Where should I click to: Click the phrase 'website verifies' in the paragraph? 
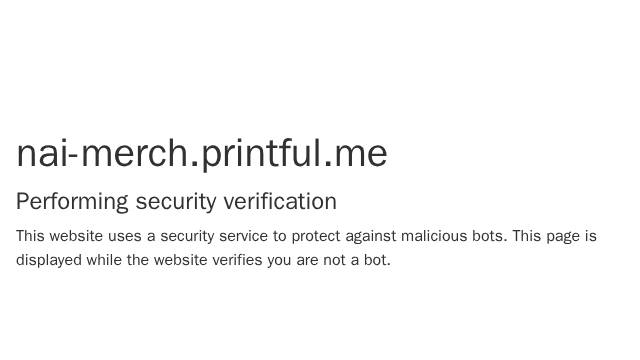(x=208, y=260)
